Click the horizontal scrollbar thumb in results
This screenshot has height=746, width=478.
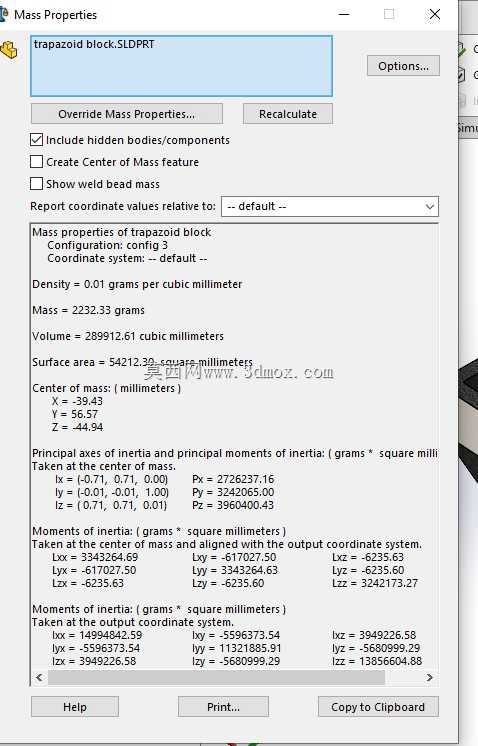(216, 677)
